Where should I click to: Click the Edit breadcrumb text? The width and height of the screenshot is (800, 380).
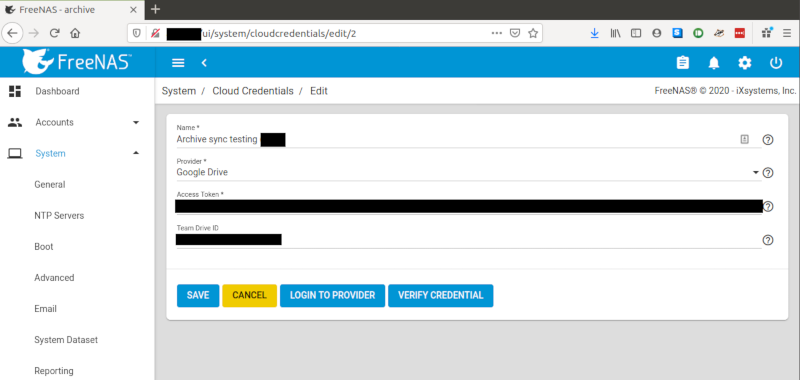(319, 91)
